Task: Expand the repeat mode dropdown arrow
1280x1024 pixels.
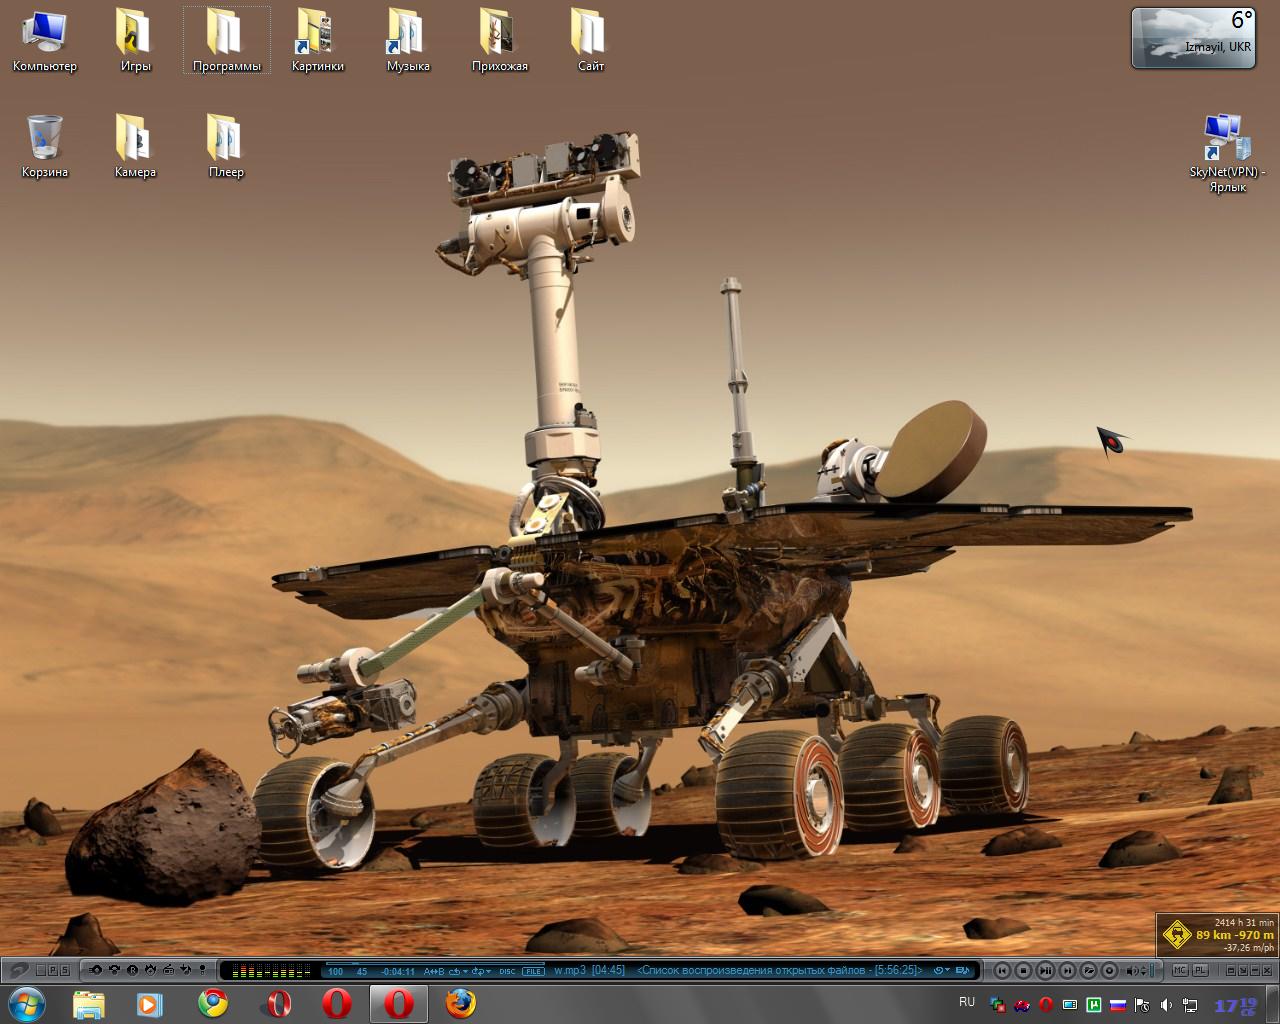Action: click(x=465, y=971)
